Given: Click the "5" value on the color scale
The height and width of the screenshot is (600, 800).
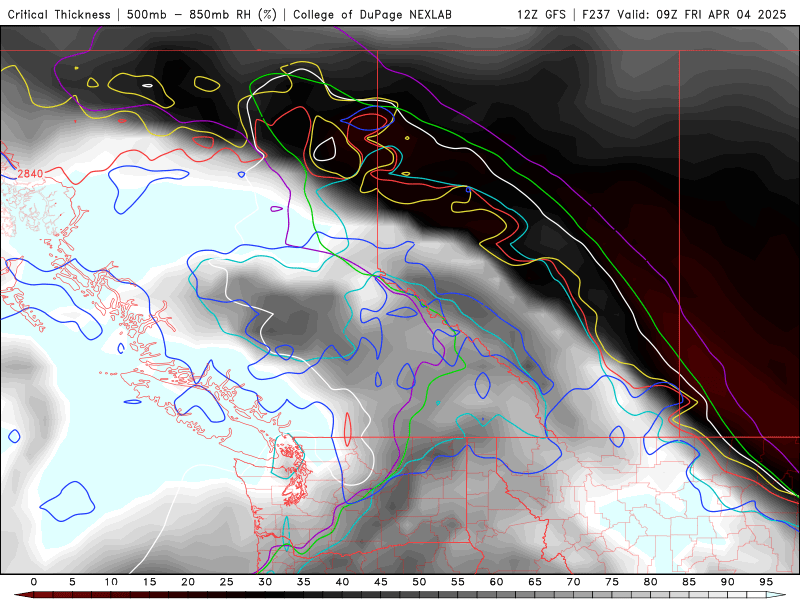Looking at the screenshot, I should [x=72, y=582].
